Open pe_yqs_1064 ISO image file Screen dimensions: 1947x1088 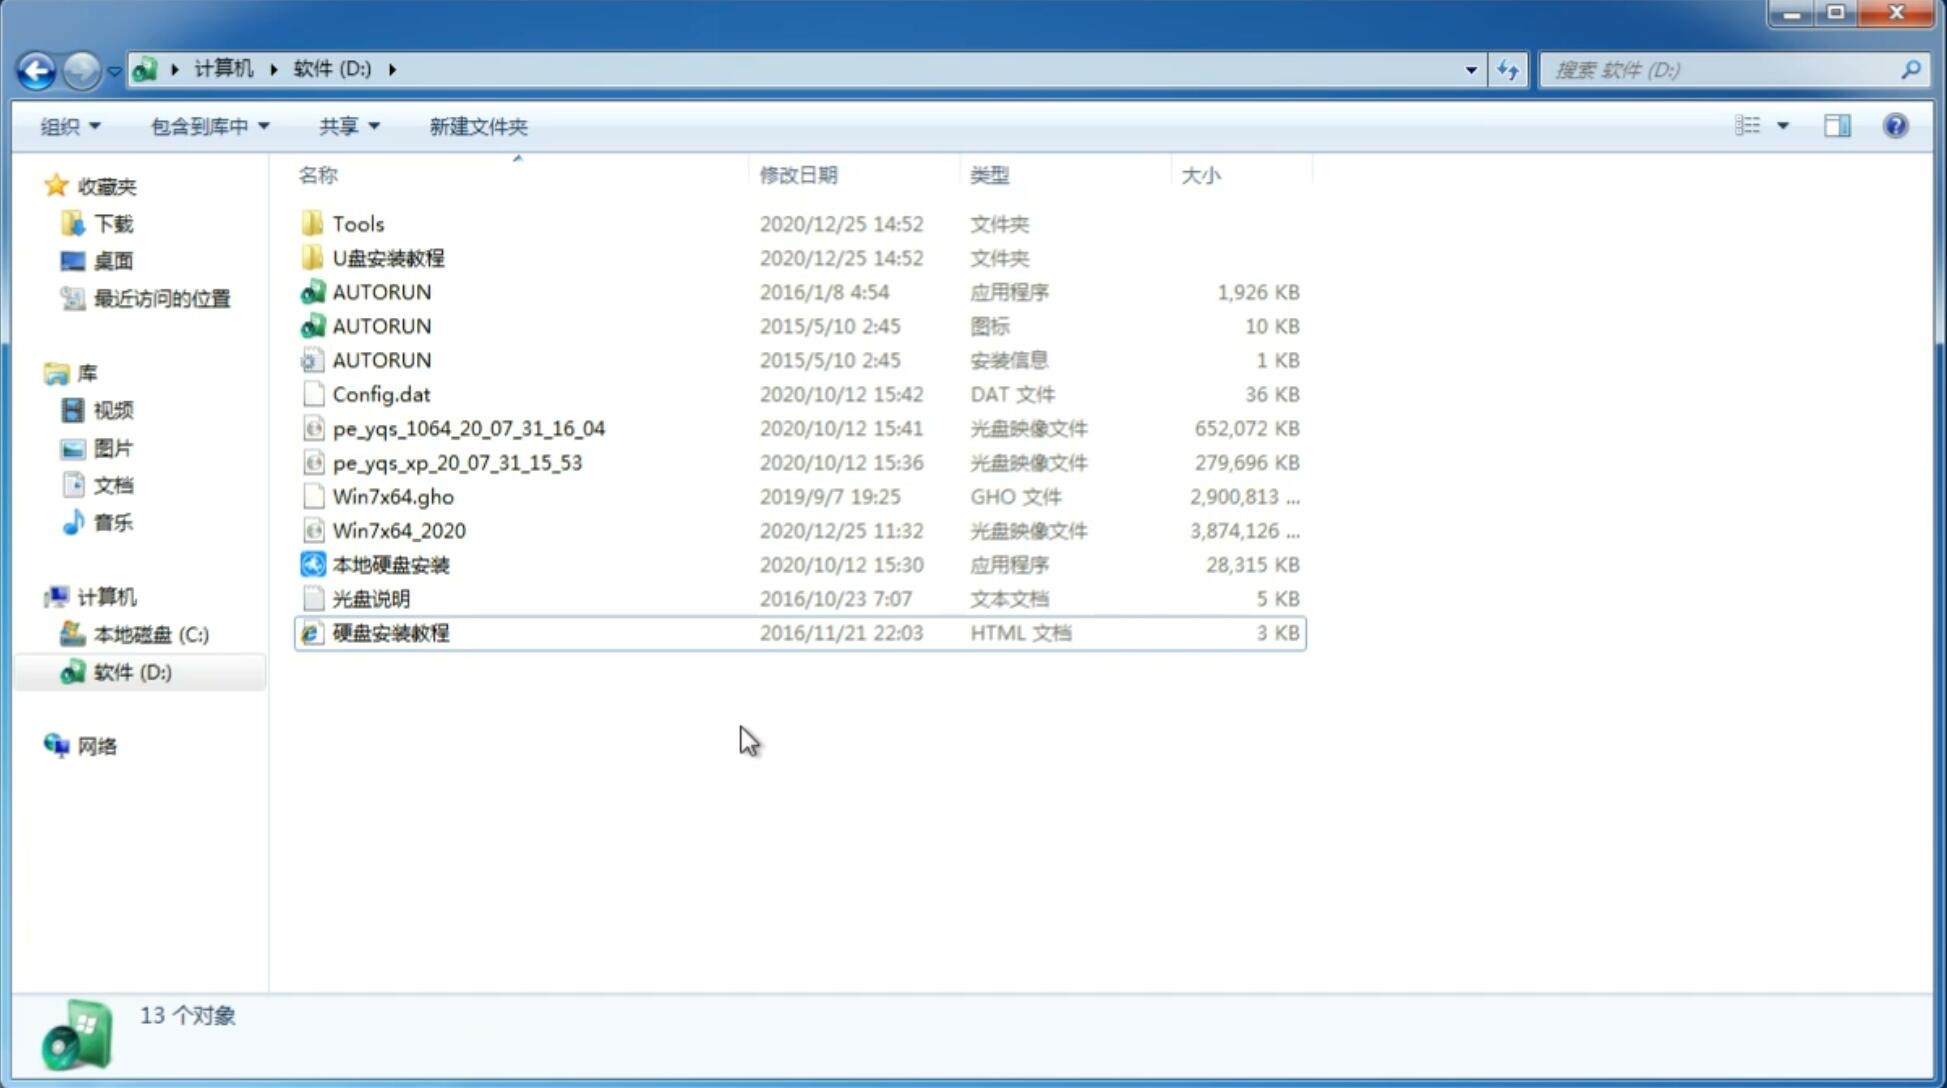tap(469, 428)
